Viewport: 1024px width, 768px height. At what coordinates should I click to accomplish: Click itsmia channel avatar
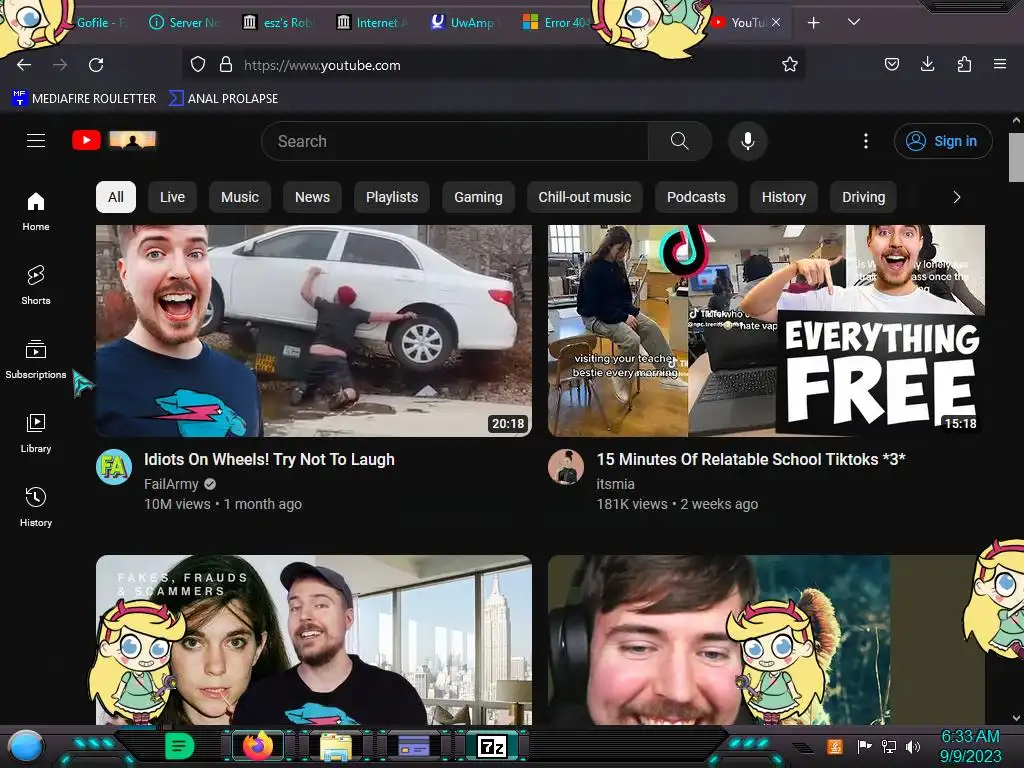click(x=566, y=467)
